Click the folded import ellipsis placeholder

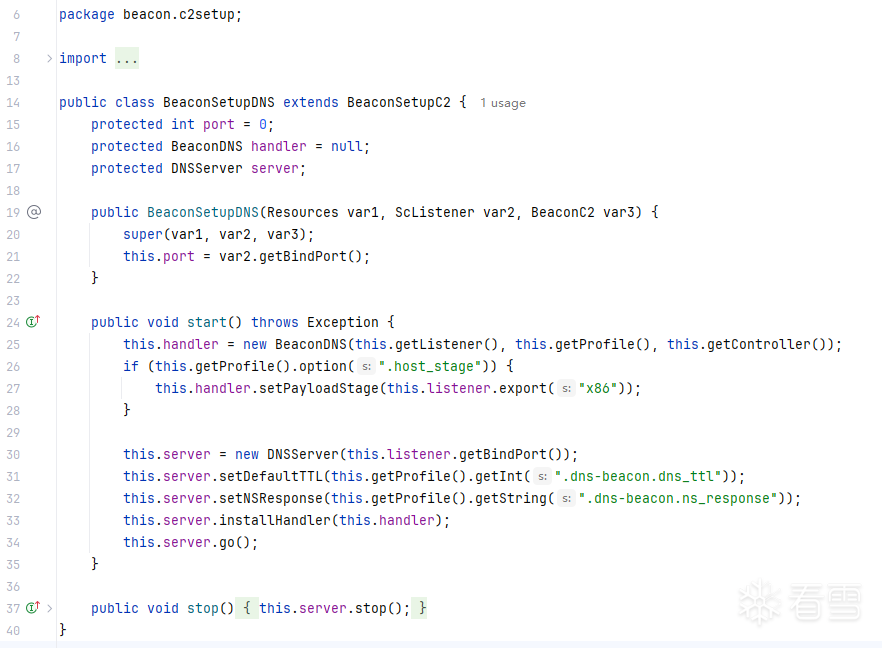click(126, 58)
